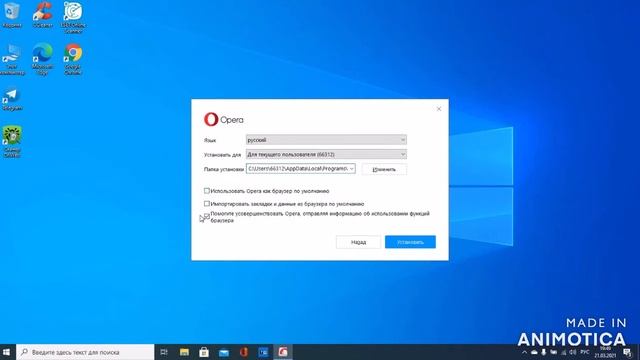Open File Explorer from the taskbar
Viewport: 640px width, 360px height.
[184, 352]
